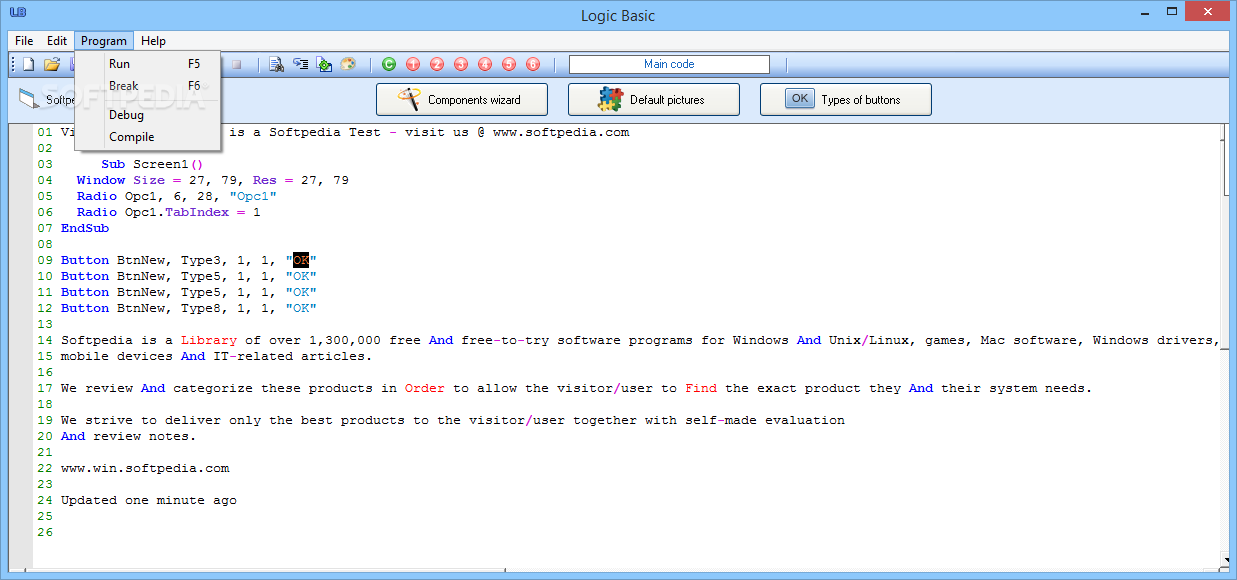Image resolution: width=1237 pixels, height=580 pixels.
Task: Click www.softpedia.com on line 01
Action: tap(561, 132)
